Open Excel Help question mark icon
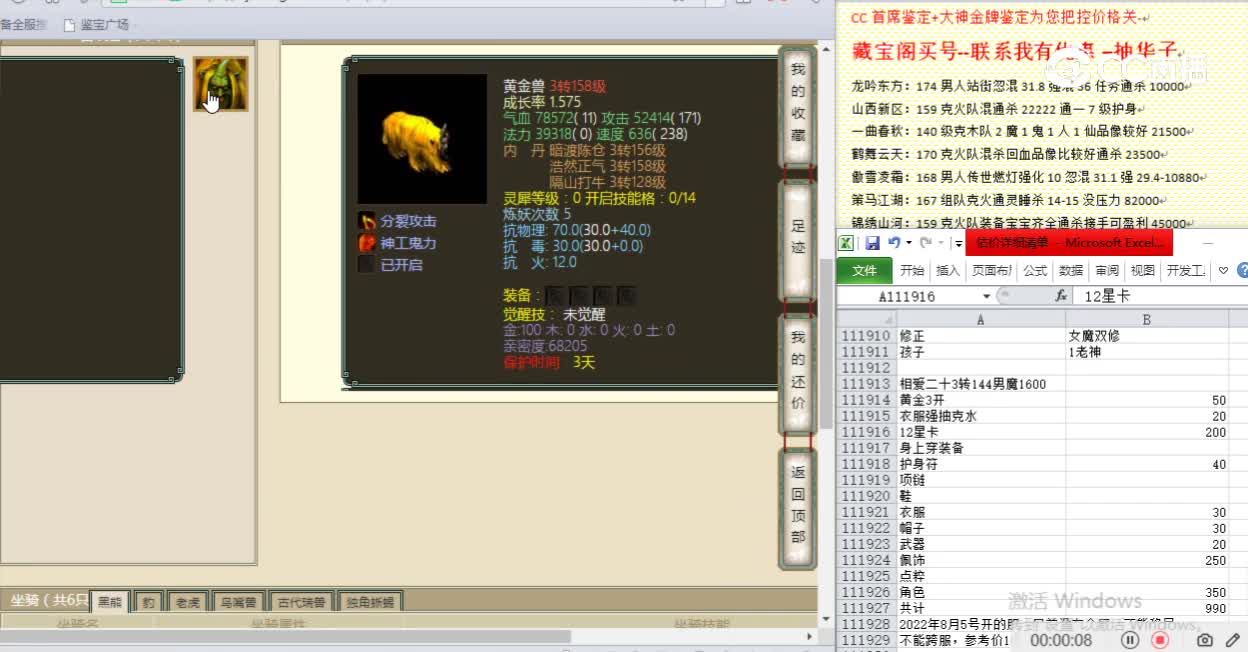Image resolution: width=1248 pixels, height=652 pixels. (1242, 270)
